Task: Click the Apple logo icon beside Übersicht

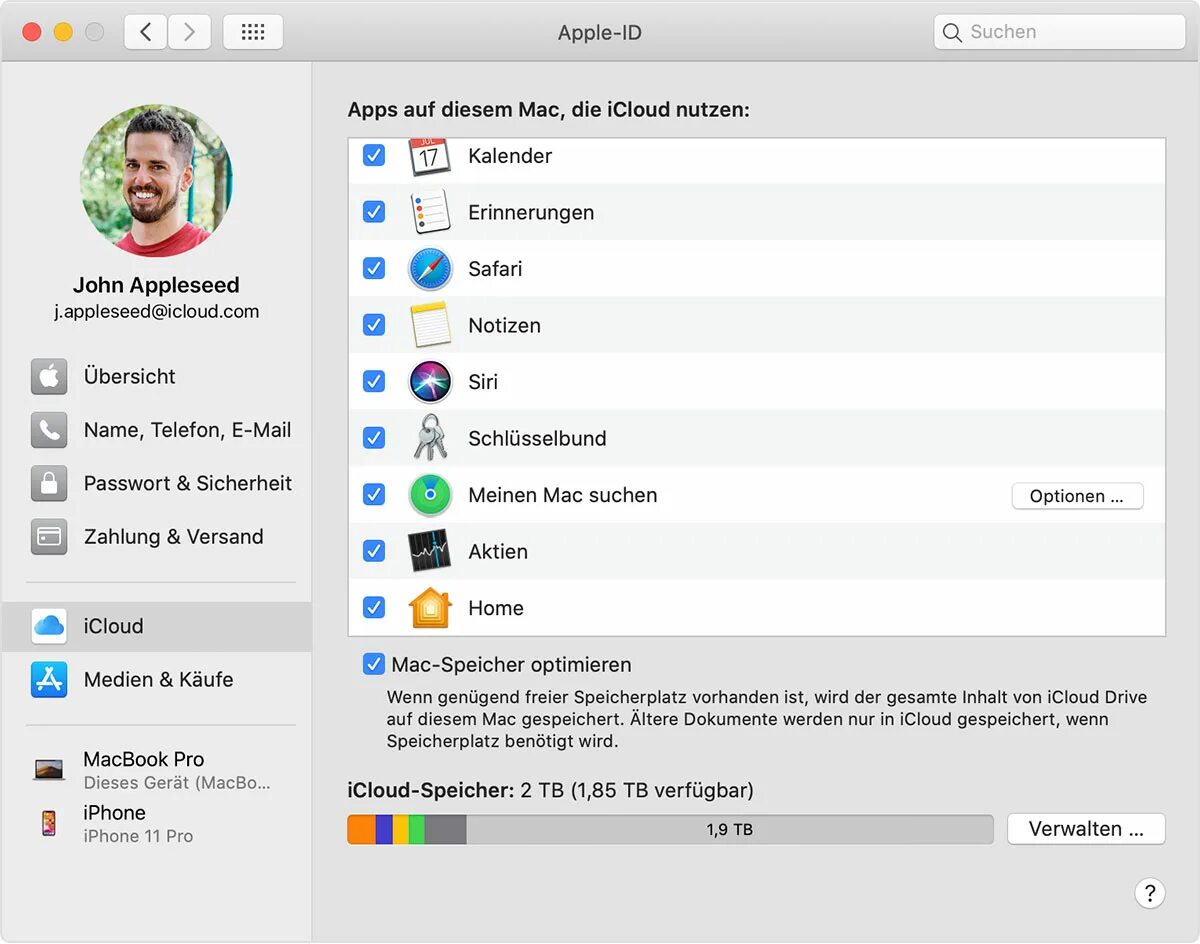Action: click(49, 377)
